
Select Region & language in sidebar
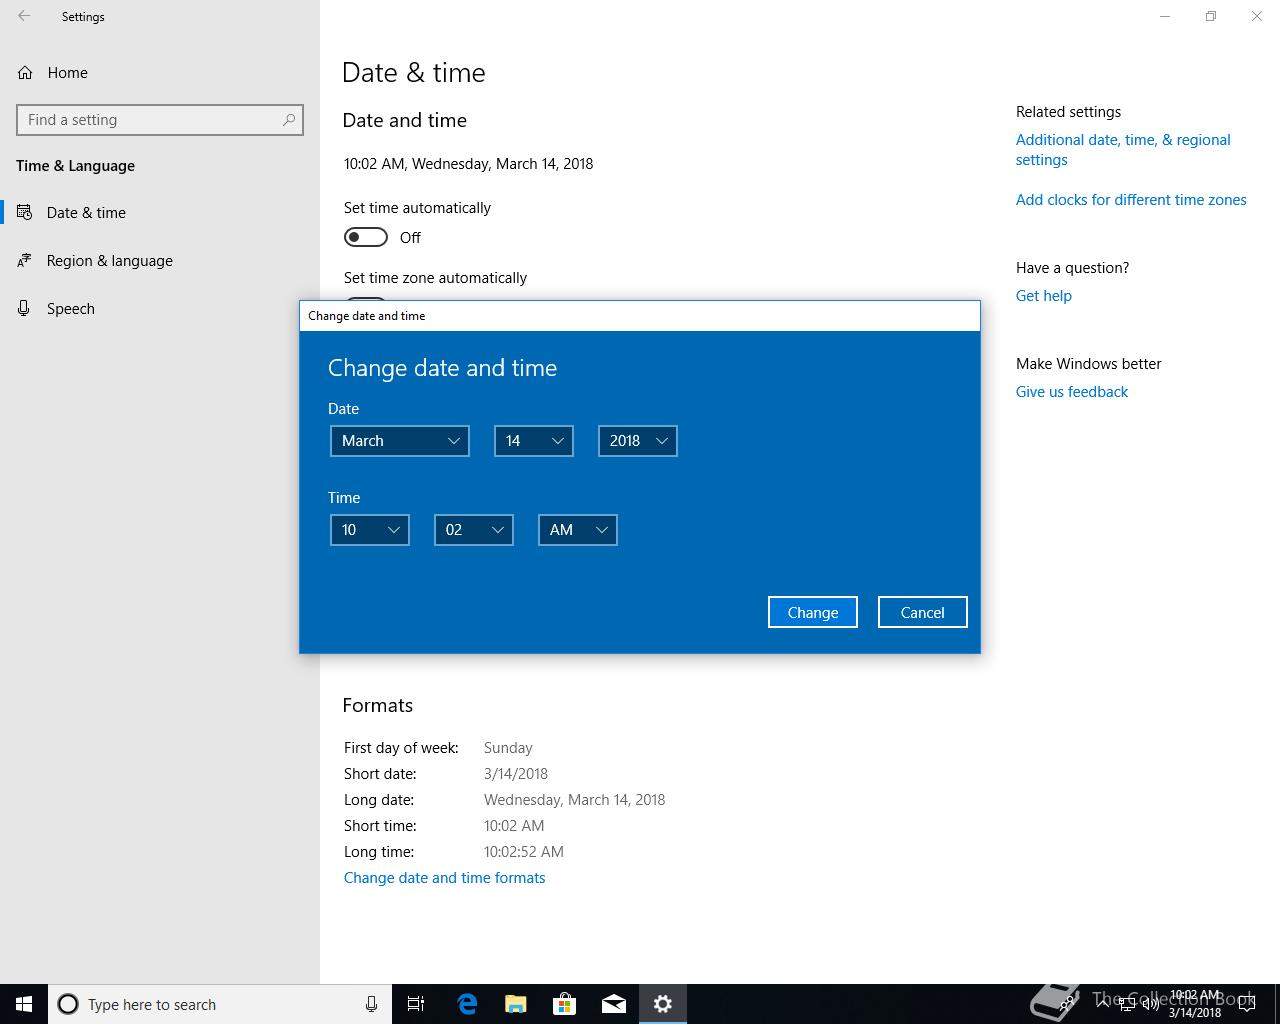[109, 261]
